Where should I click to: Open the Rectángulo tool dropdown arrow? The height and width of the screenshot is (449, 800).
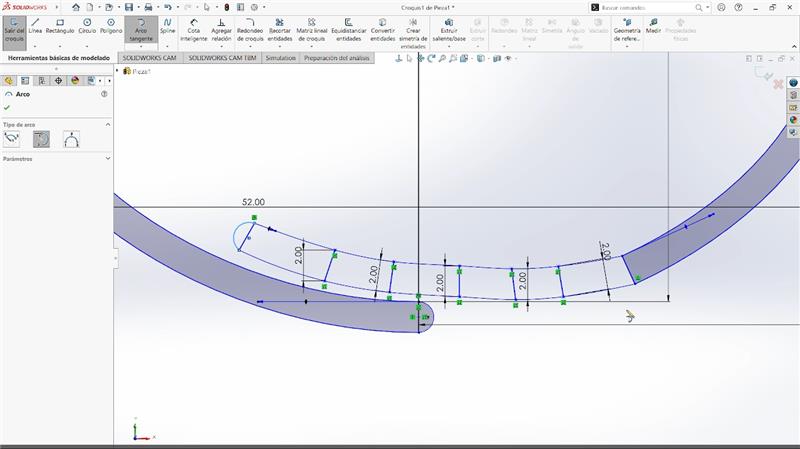[x=60, y=46]
